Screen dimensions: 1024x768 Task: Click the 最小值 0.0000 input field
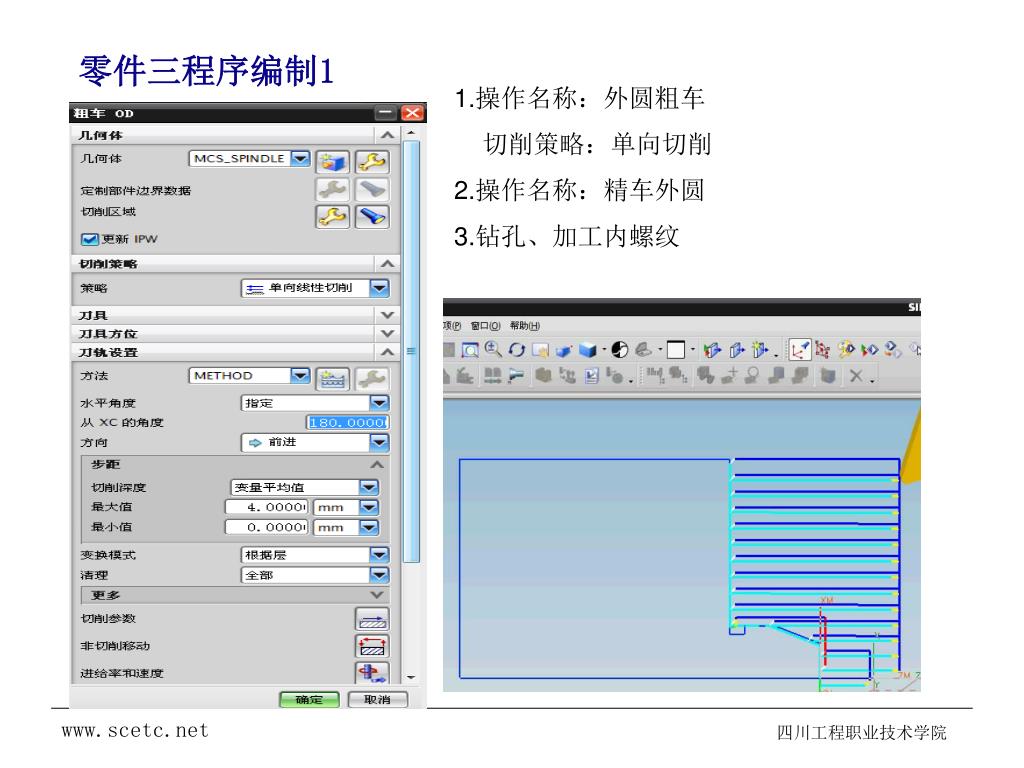(266, 527)
